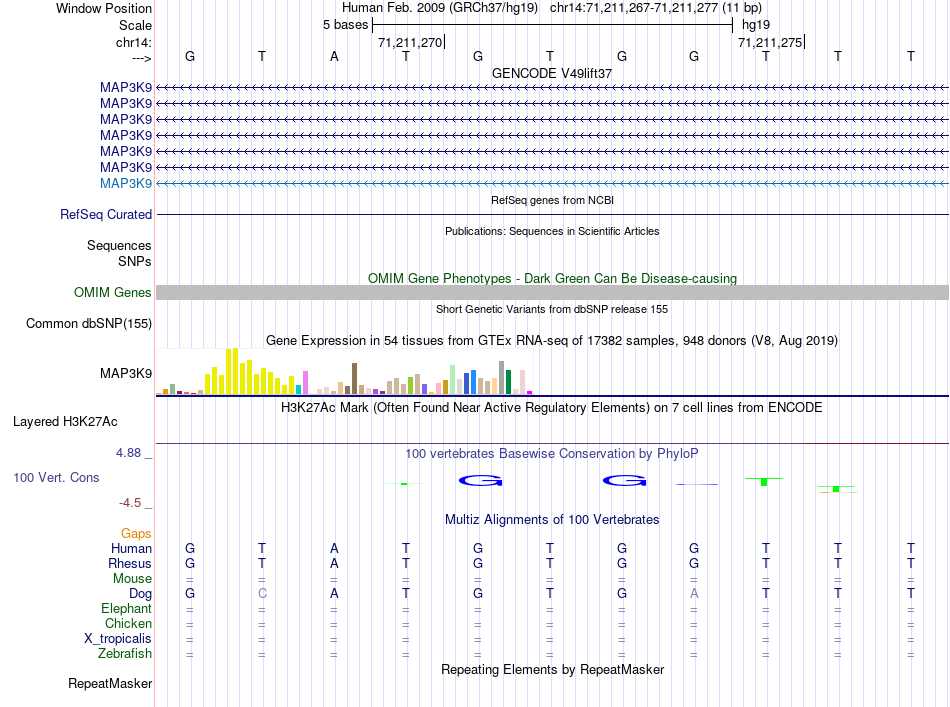Click the '71,211,270' coordinate marker
The image size is (950, 707).
(x=410, y=42)
